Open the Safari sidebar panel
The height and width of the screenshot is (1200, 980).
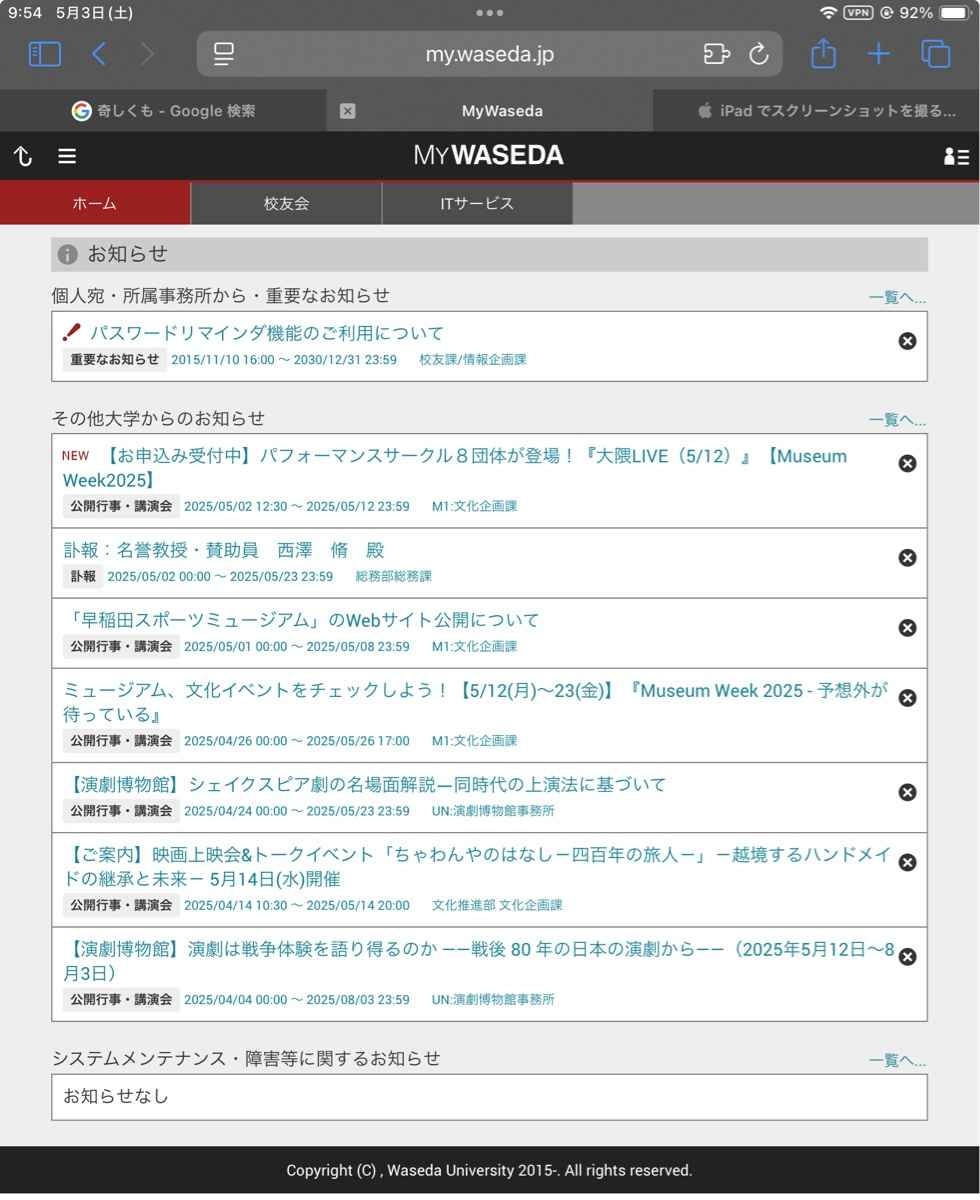[x=44, y=54]
